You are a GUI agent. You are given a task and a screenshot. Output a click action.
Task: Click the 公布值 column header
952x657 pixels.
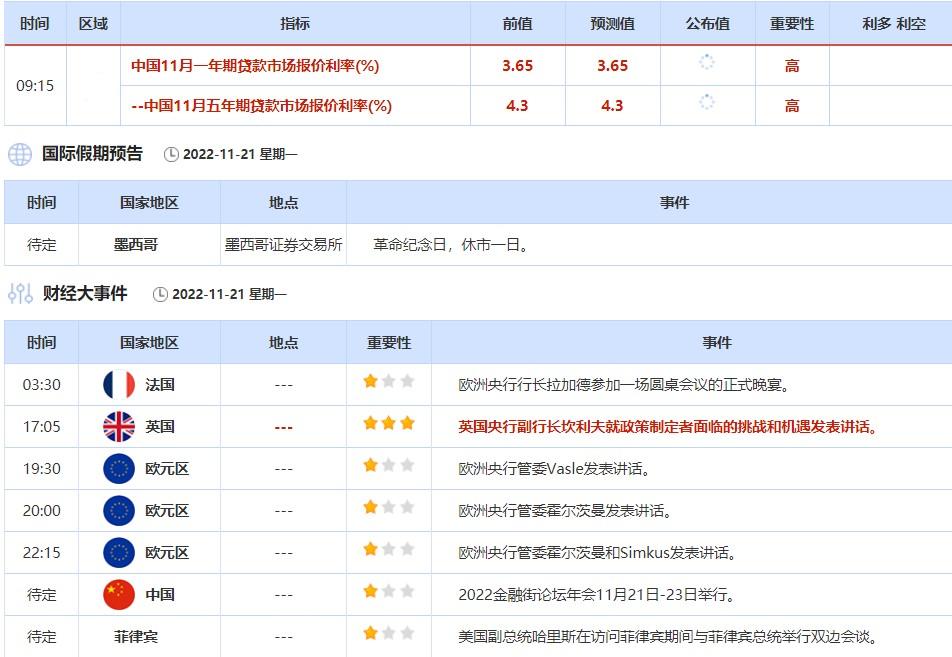[x=707, y=23]
